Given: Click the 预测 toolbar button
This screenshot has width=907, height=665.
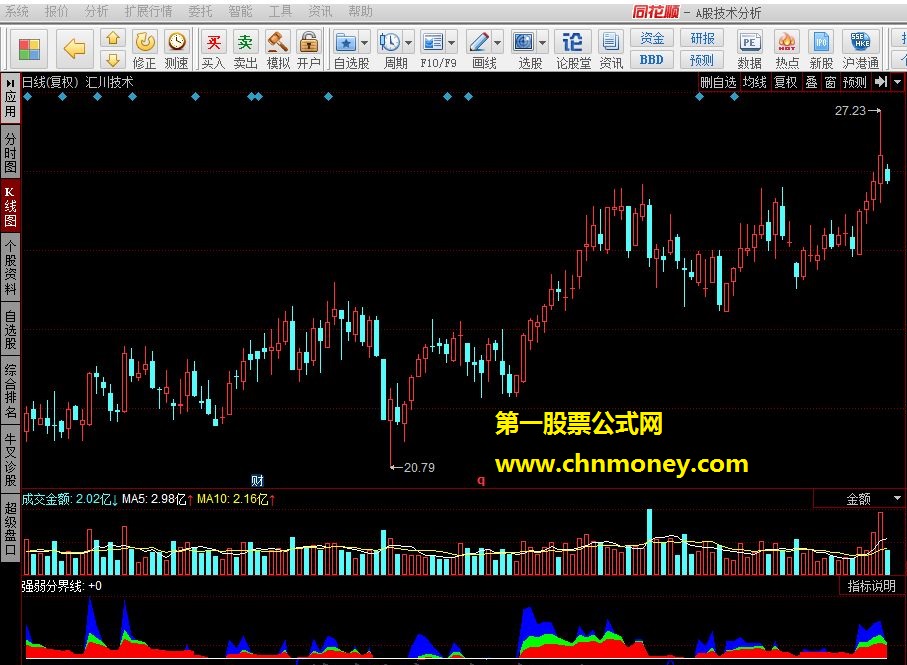Looking at the screenshot, I should (702, 60).
